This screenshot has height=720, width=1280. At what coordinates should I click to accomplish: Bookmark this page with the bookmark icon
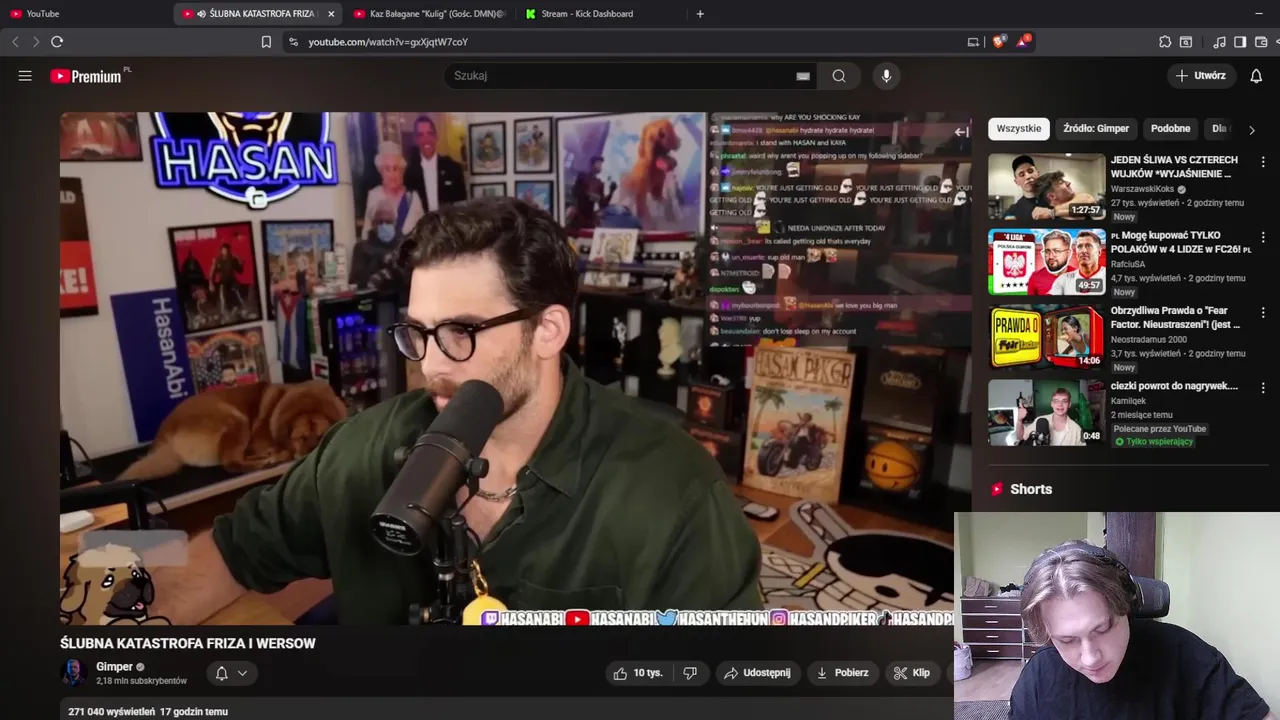click(x=266, y=42)
